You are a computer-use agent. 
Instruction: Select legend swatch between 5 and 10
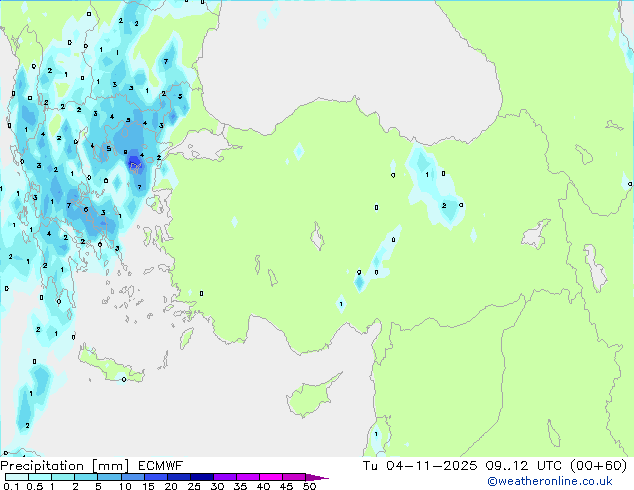tap(109, 477)
